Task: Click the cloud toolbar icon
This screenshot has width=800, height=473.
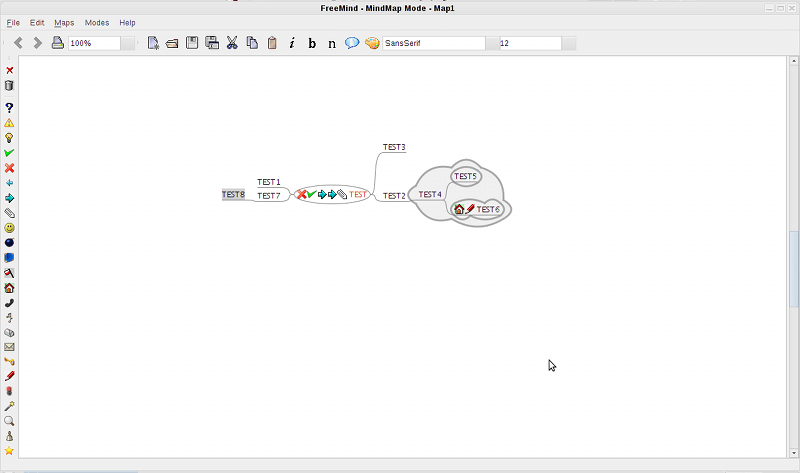Action: [352, 43]
